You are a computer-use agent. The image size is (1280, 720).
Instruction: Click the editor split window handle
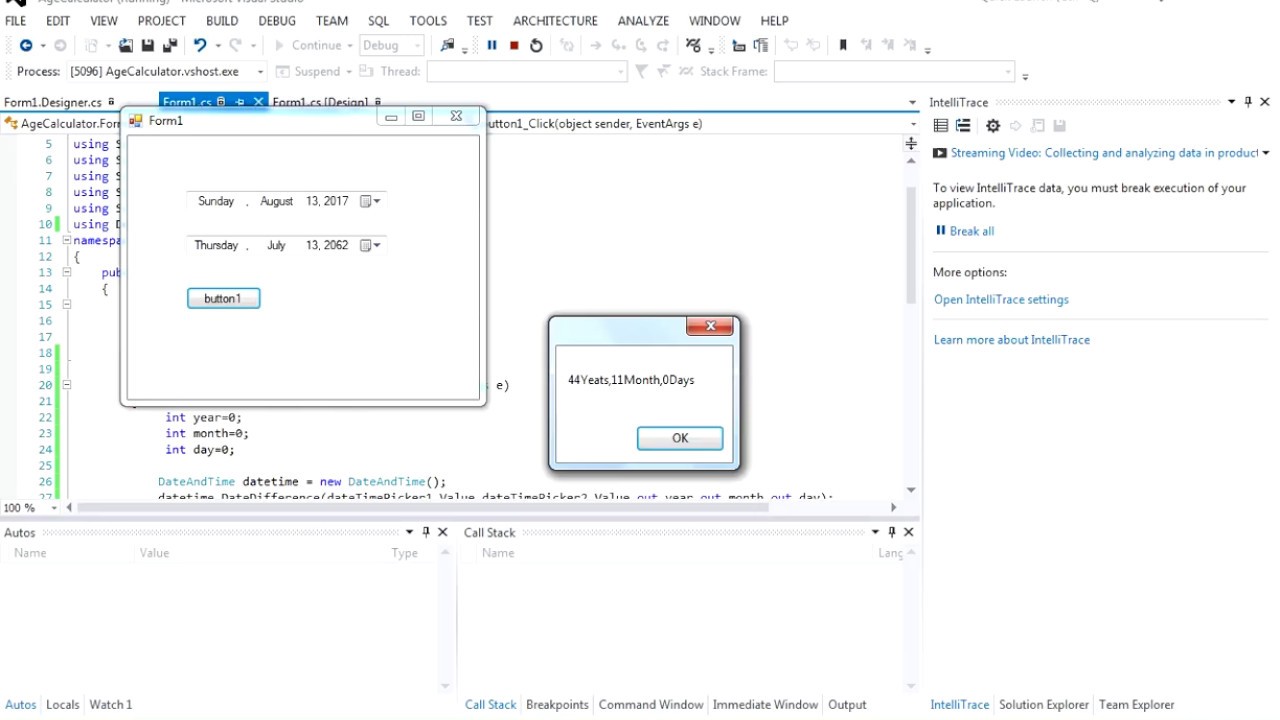point(911,144)
